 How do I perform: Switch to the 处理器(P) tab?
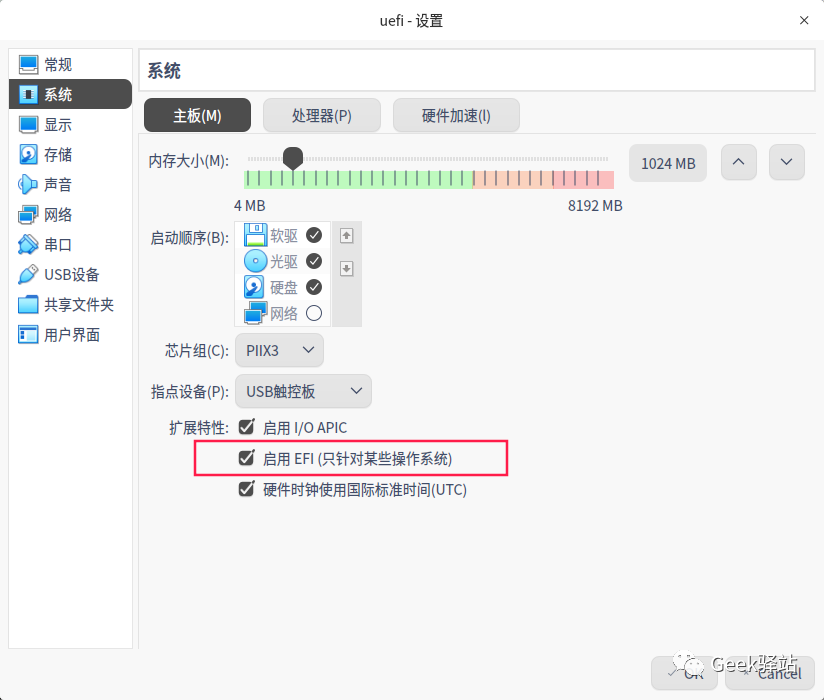[321, 115]
